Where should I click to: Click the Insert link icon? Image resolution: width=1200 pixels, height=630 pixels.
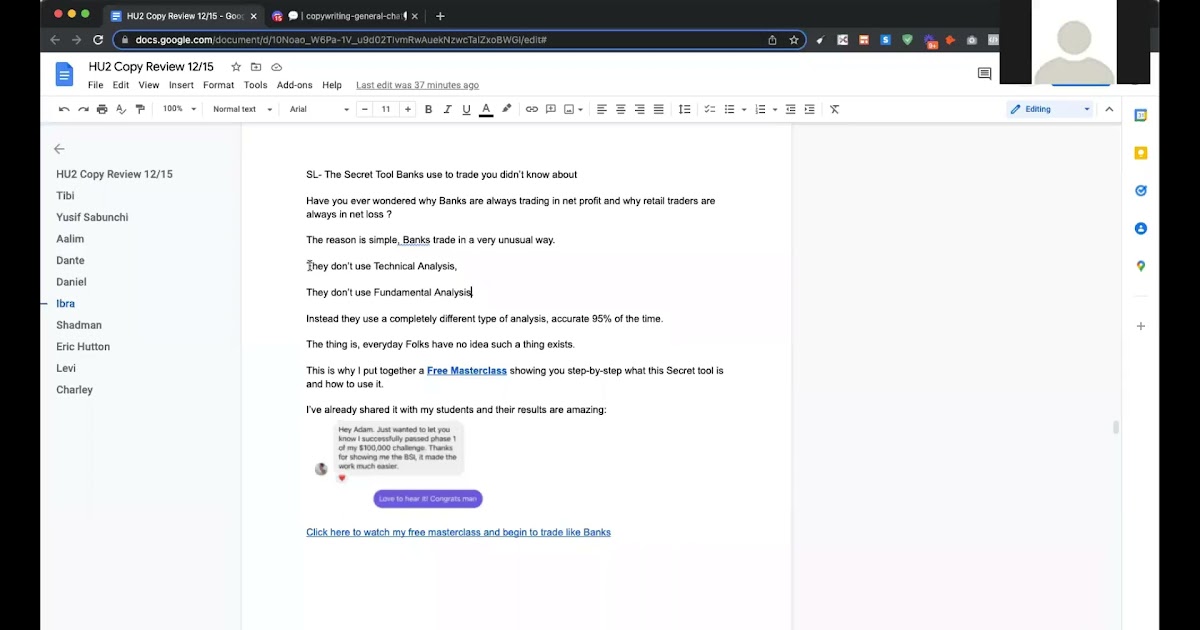coord(532,109)
